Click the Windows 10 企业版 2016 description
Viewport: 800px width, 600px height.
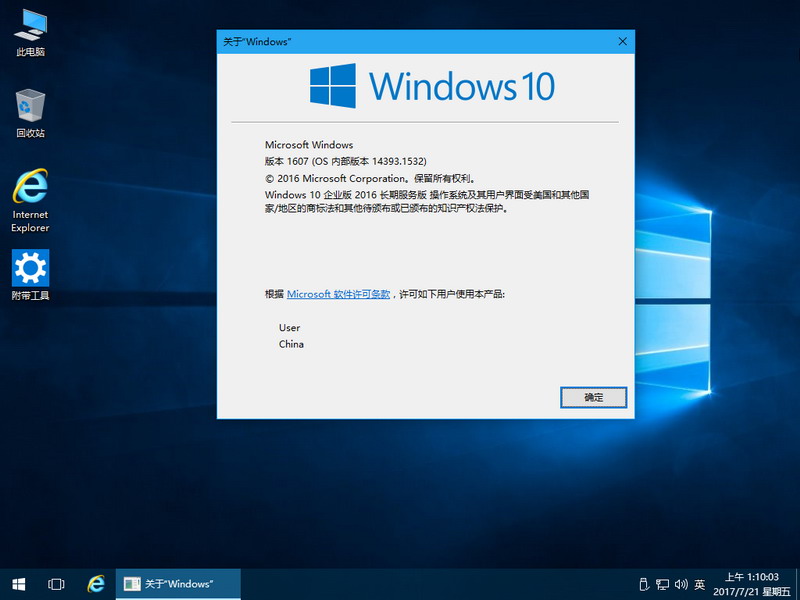427,202
